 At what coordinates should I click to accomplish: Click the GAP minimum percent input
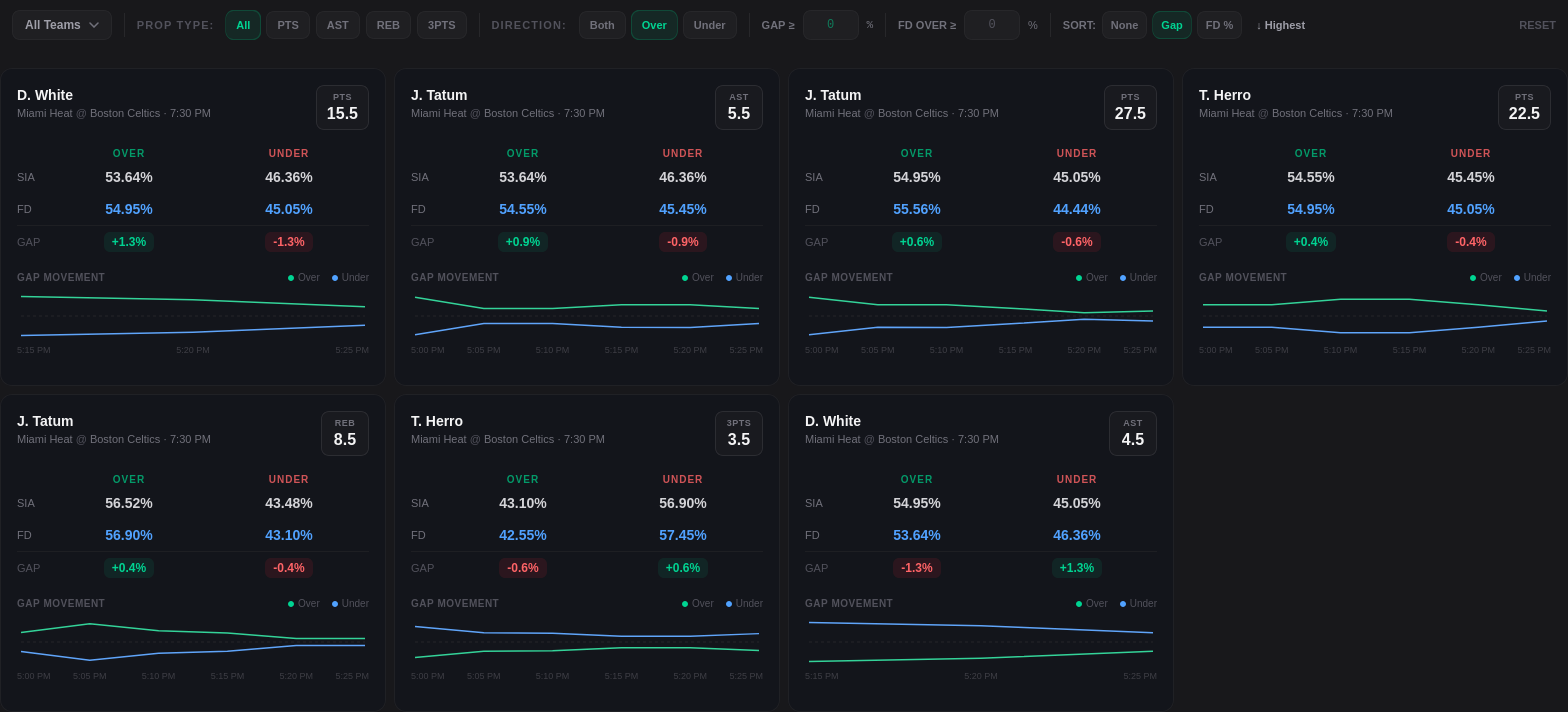click(830, 25)
